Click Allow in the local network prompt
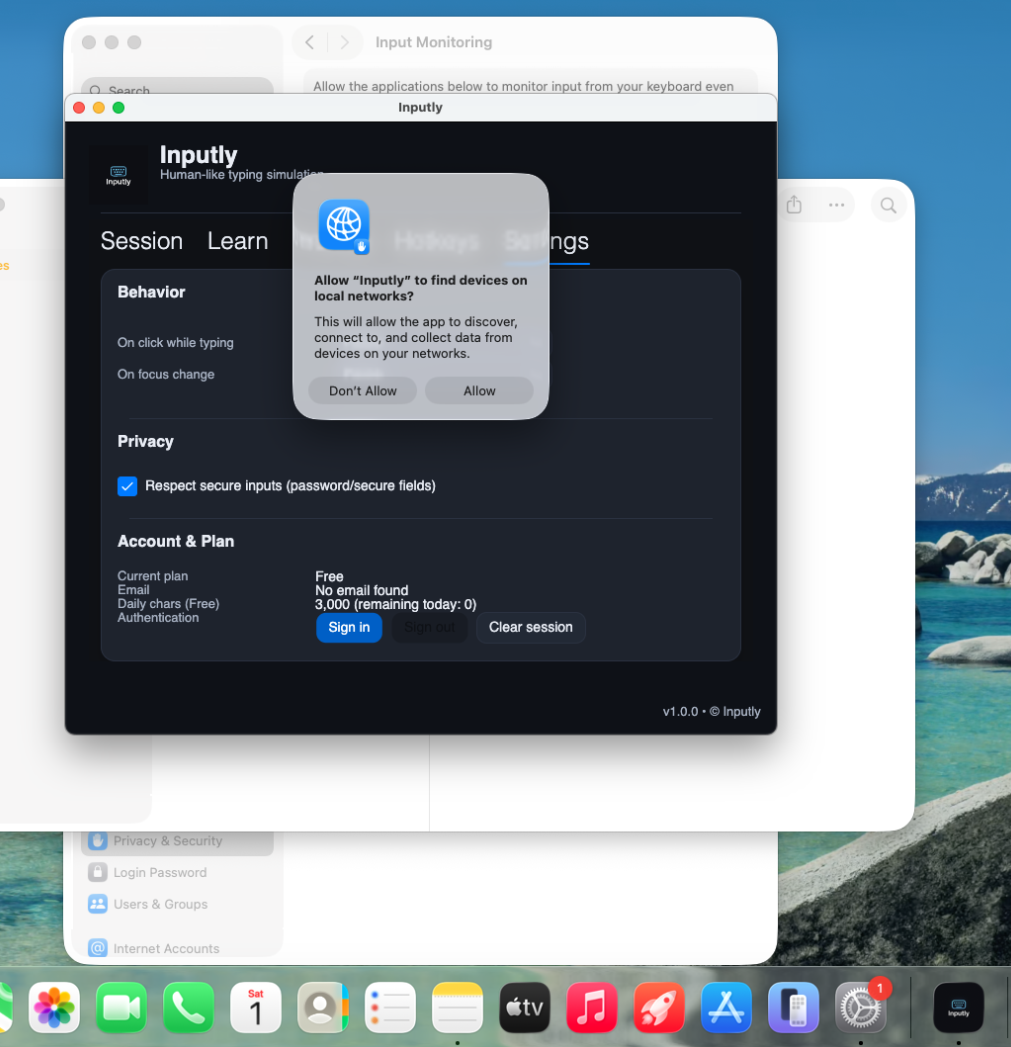The height and width of the screenshot is (1047, 1011). pos(479,391)
